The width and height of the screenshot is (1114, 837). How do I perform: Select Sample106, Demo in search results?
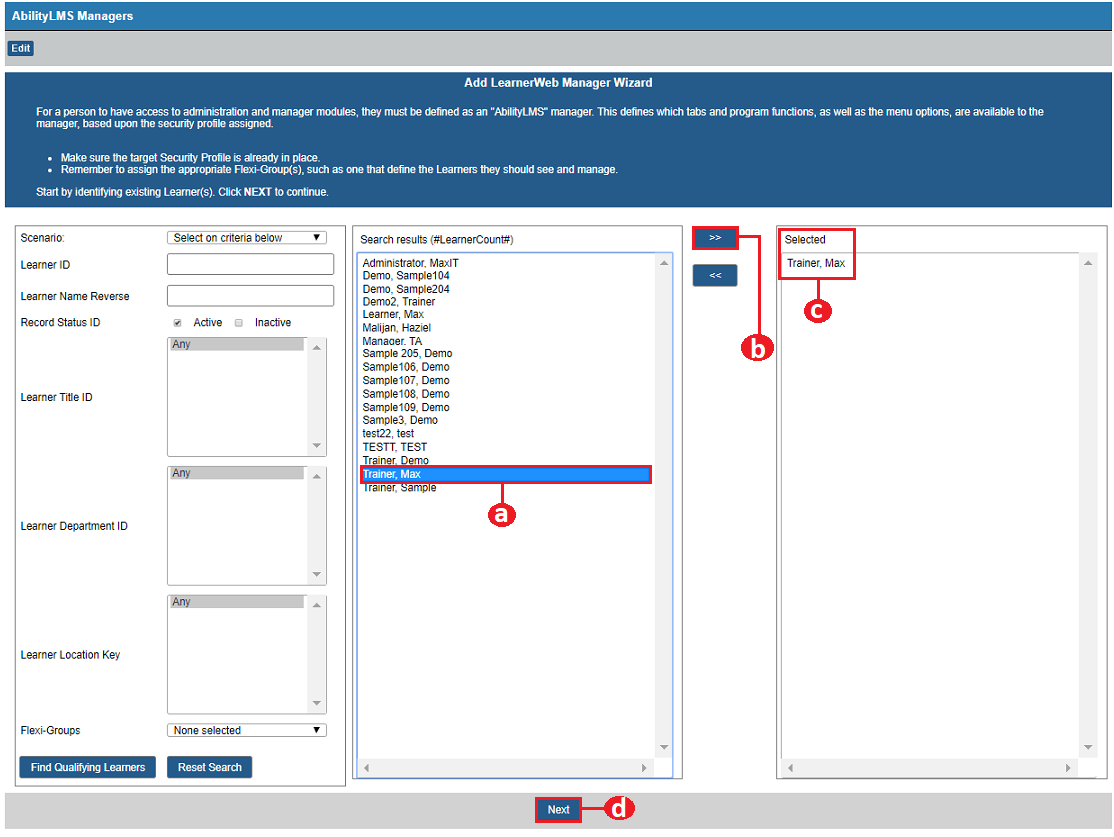(406, 367)
